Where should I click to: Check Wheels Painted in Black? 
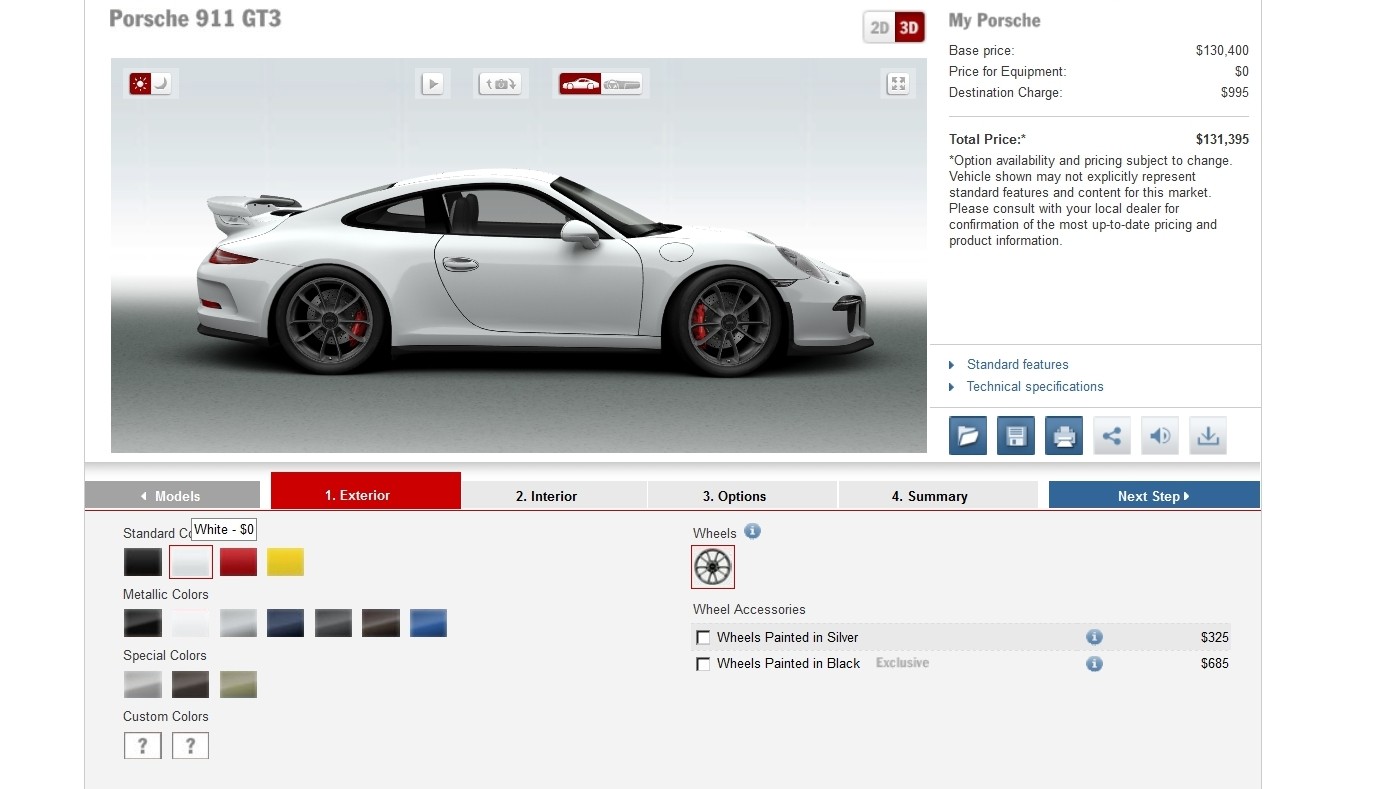(704, 664)
